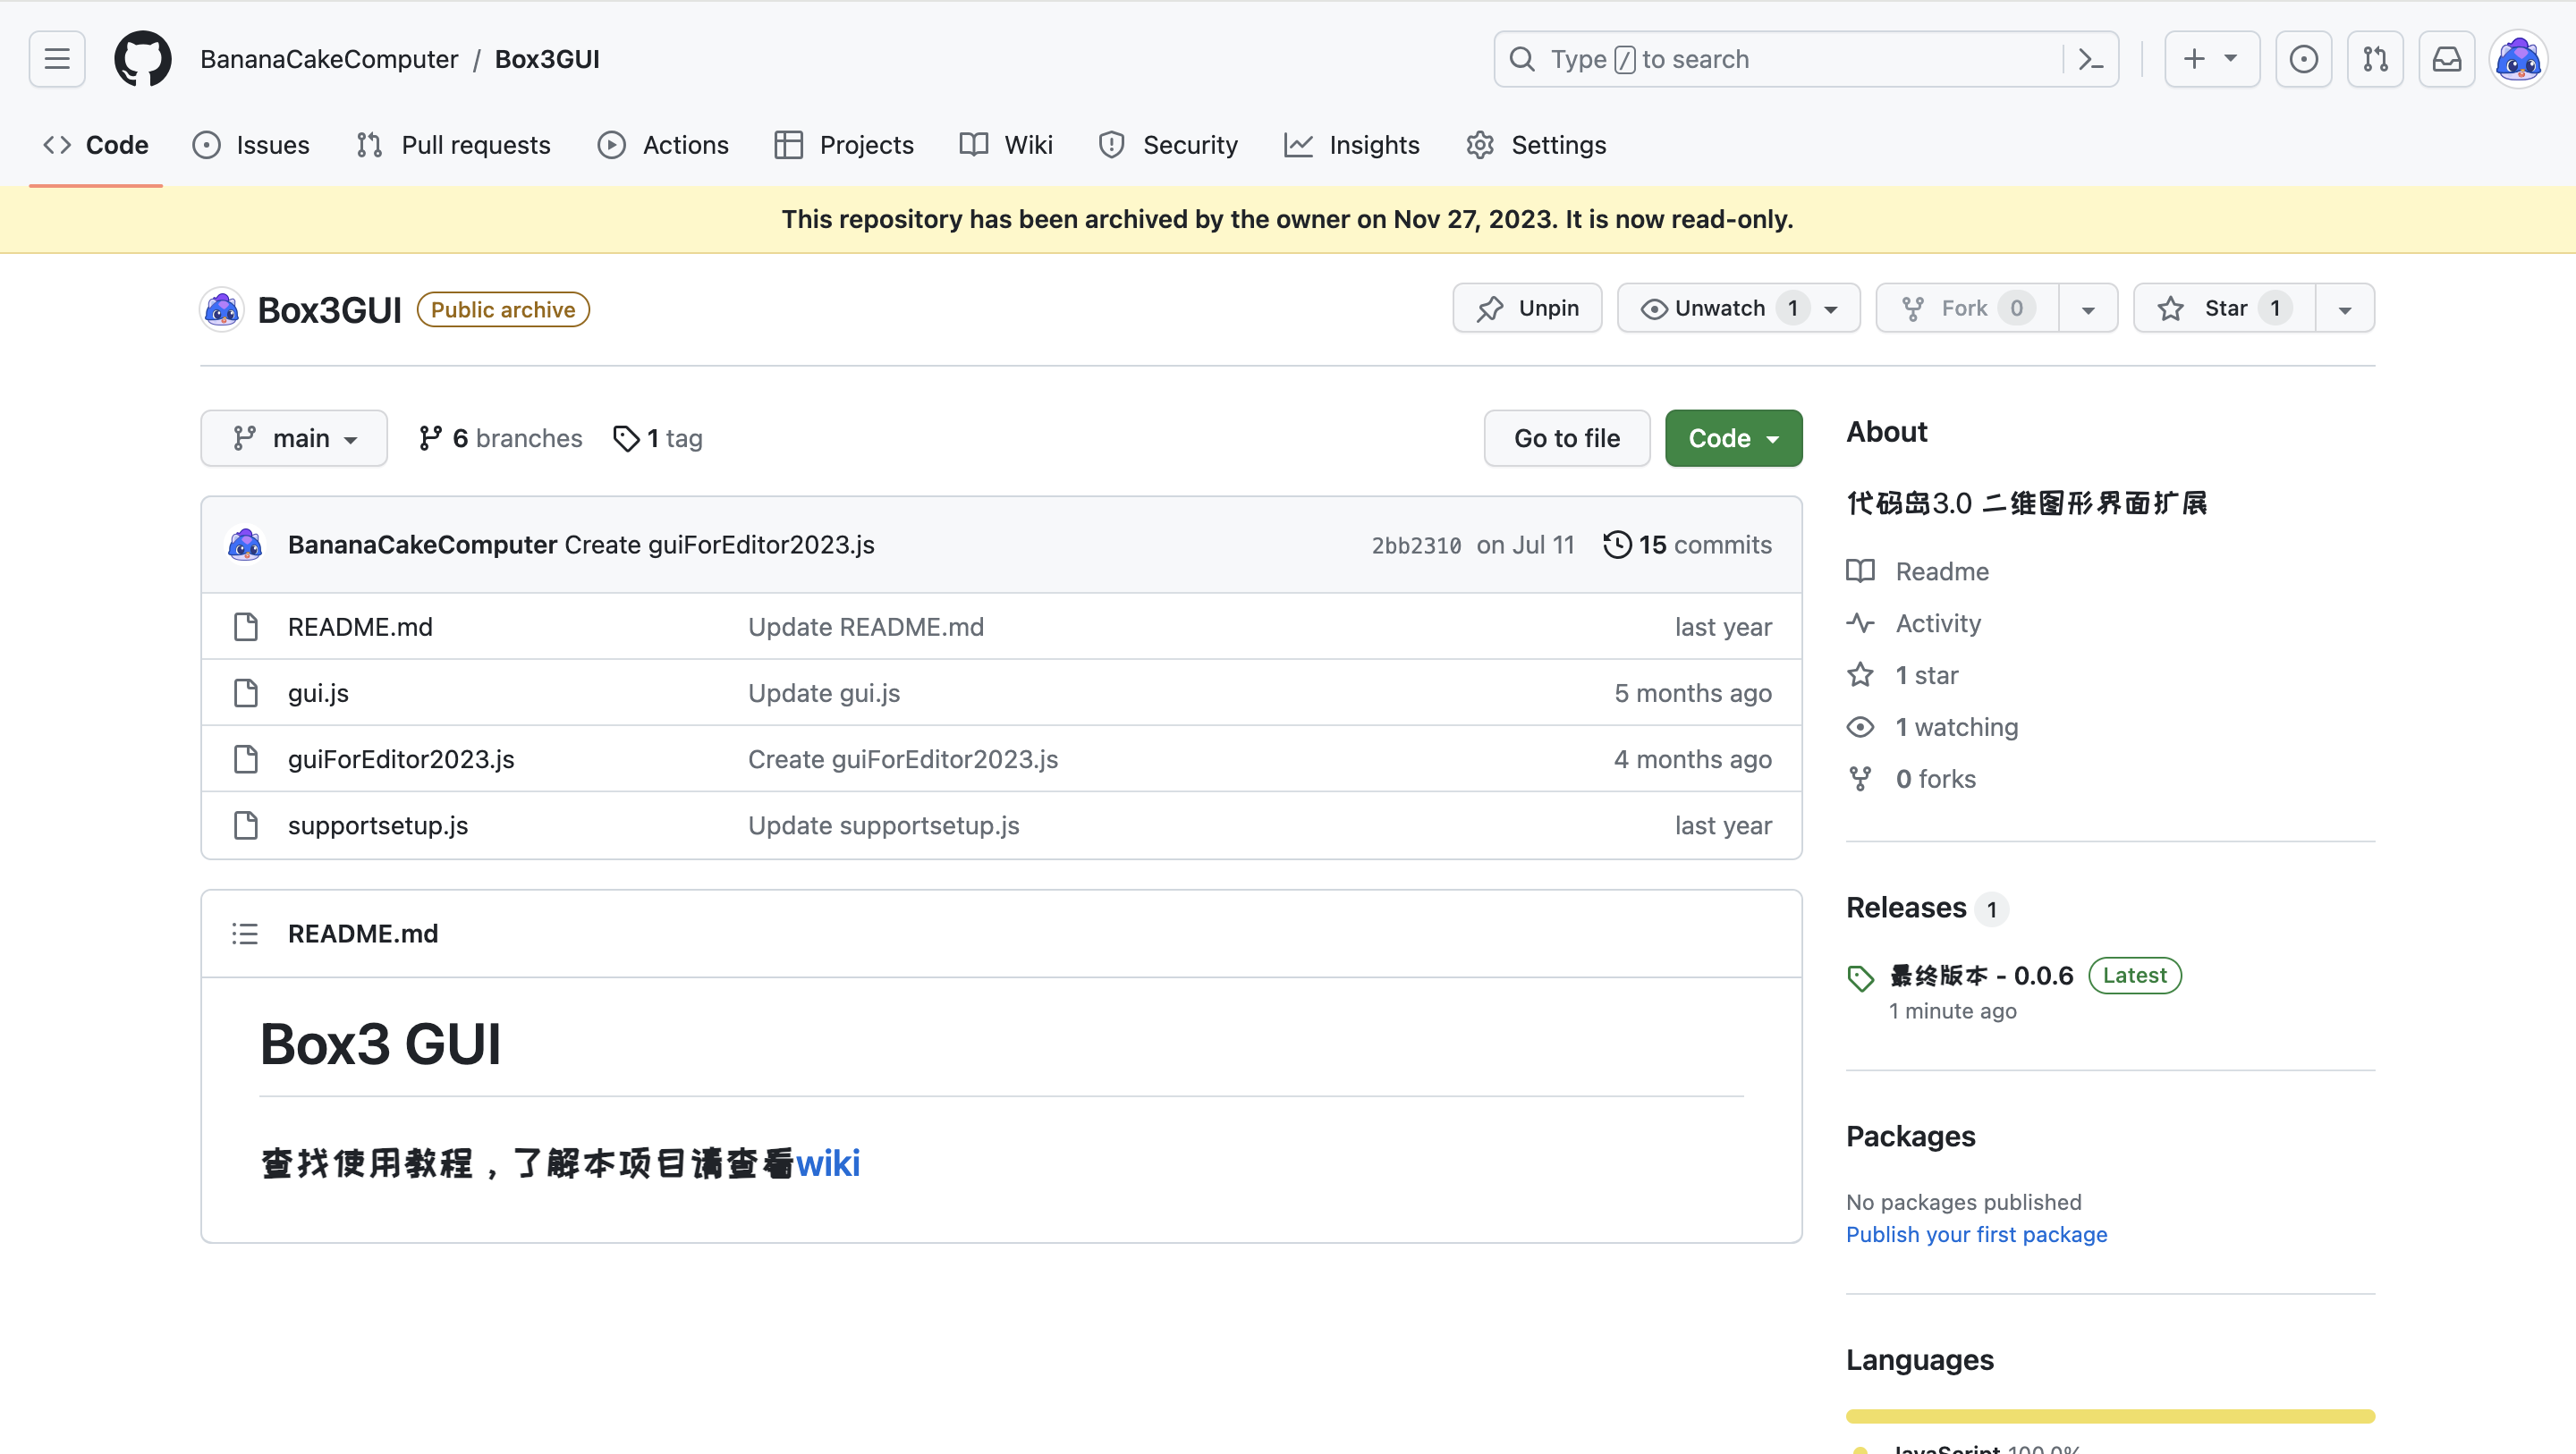Image resolution: width=2576 pixels, height=1454 pixels.
Task: Click the wiki link in README content
Action: click(828, 1163)
